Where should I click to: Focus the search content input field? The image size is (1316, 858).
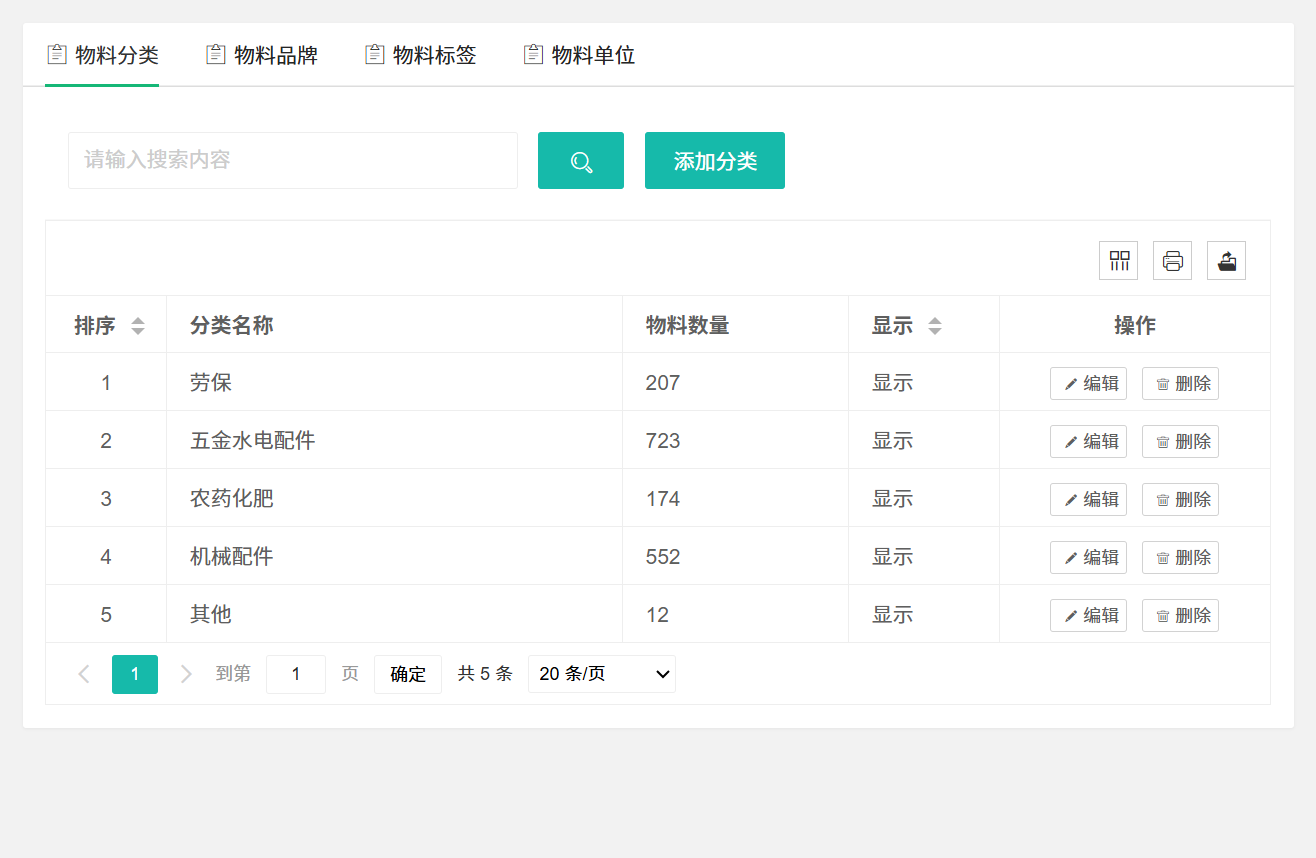[293, 160]
